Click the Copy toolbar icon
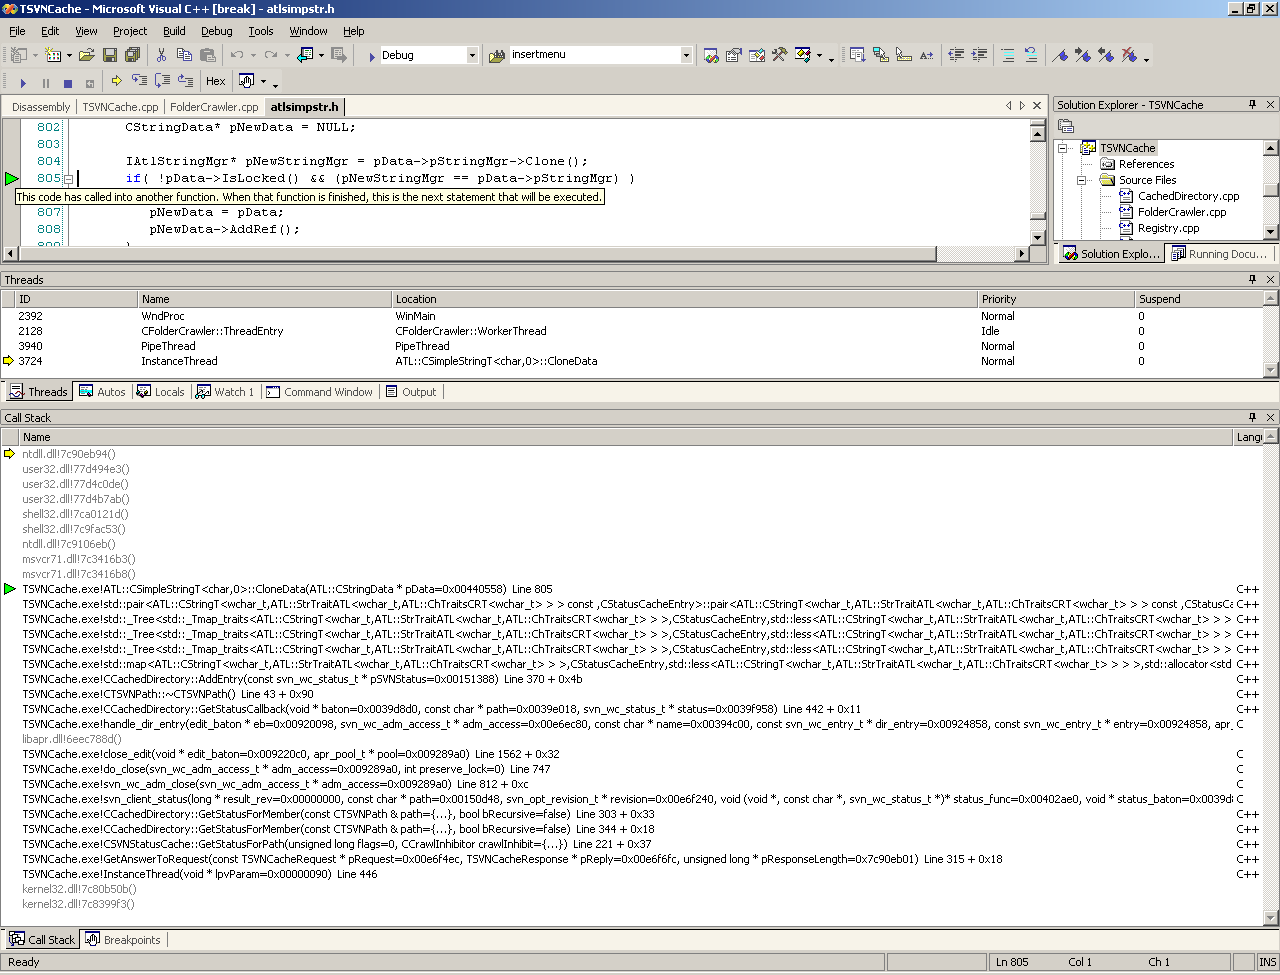 (x=184, y=55)
